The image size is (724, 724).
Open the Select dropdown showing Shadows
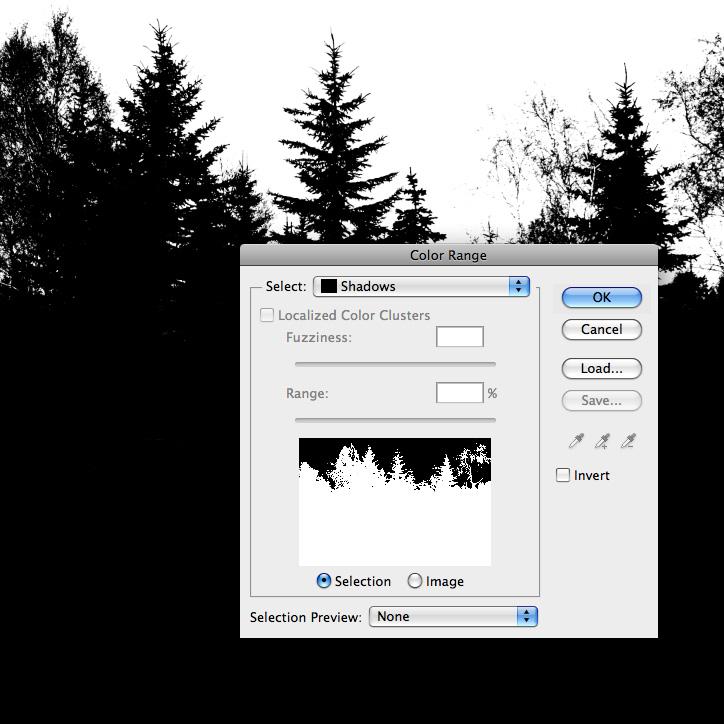click(421, 286)
